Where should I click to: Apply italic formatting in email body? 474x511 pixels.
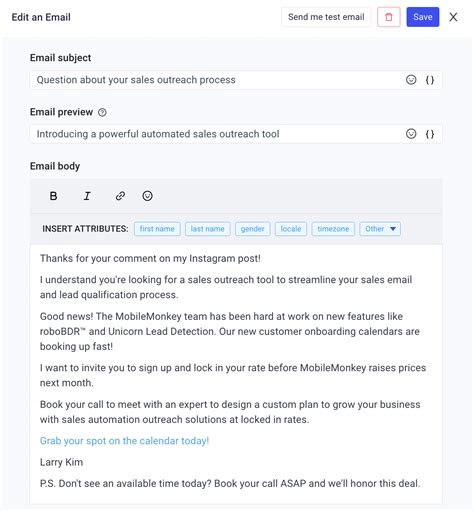[x=87, y=196]
